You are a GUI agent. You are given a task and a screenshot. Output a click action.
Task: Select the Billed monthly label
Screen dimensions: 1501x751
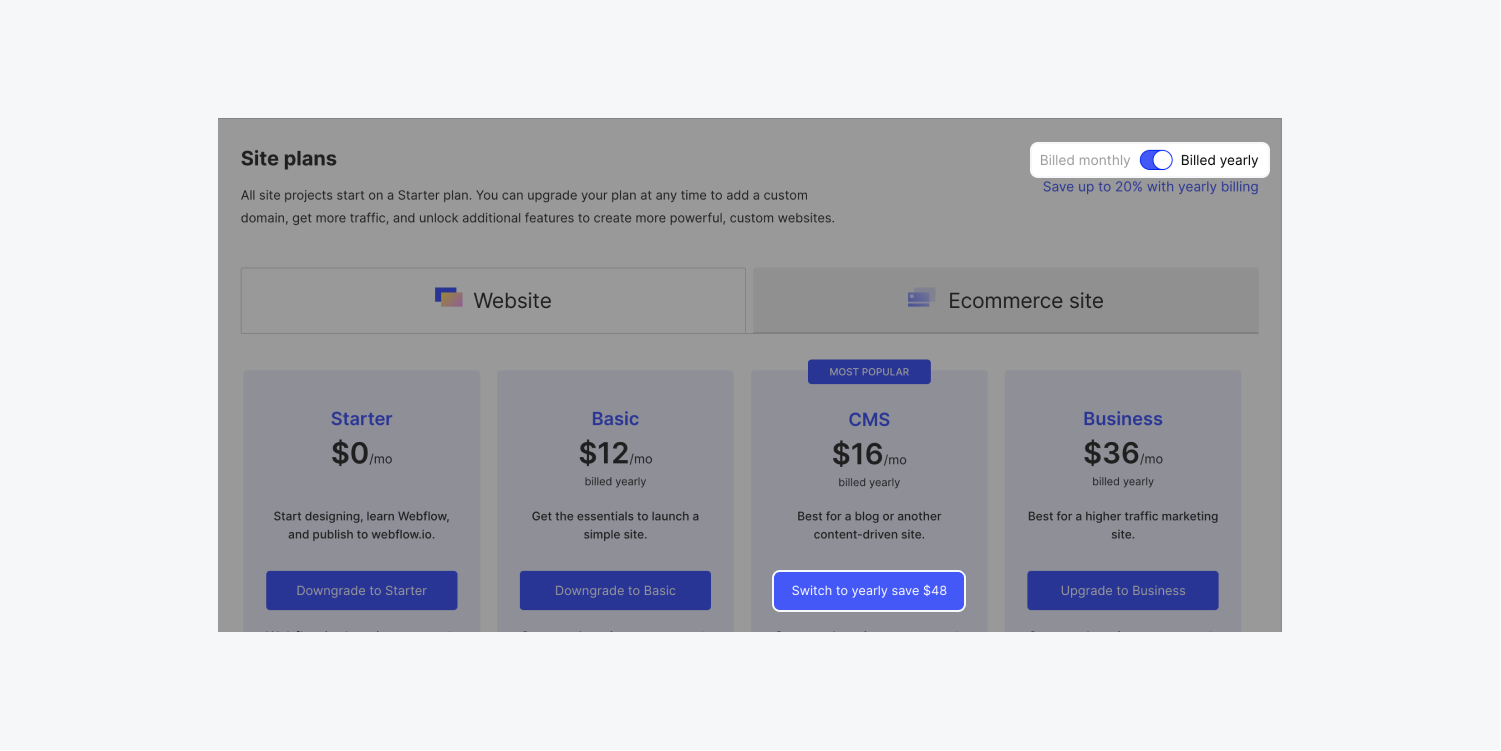[x=1084, y=160]
